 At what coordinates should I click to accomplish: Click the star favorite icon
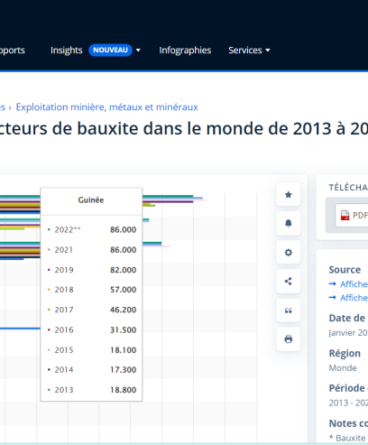tap(288, 195)
